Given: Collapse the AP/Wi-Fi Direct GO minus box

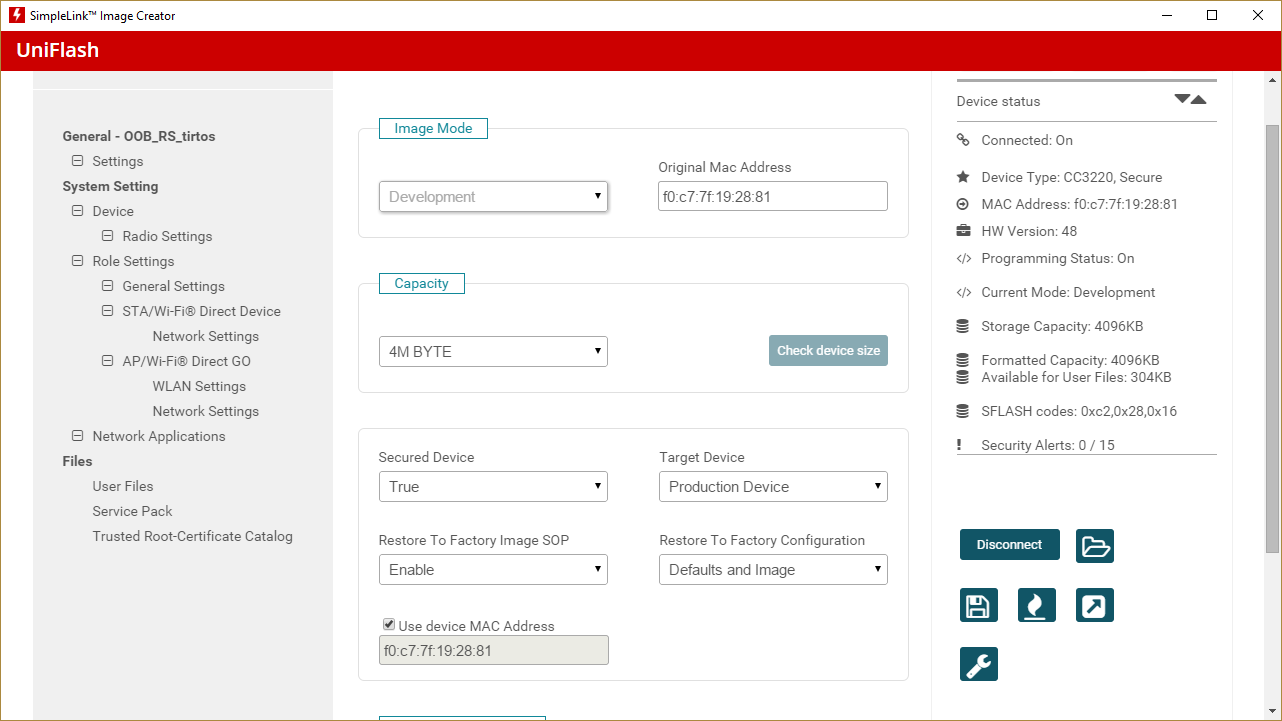Looking at the screenshot, I should [107, 361].
